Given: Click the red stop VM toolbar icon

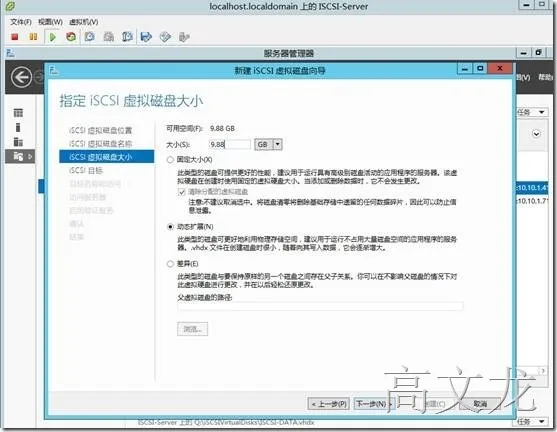Looking at the screenshot, I should pyautogui.click(x=15, y=37).
